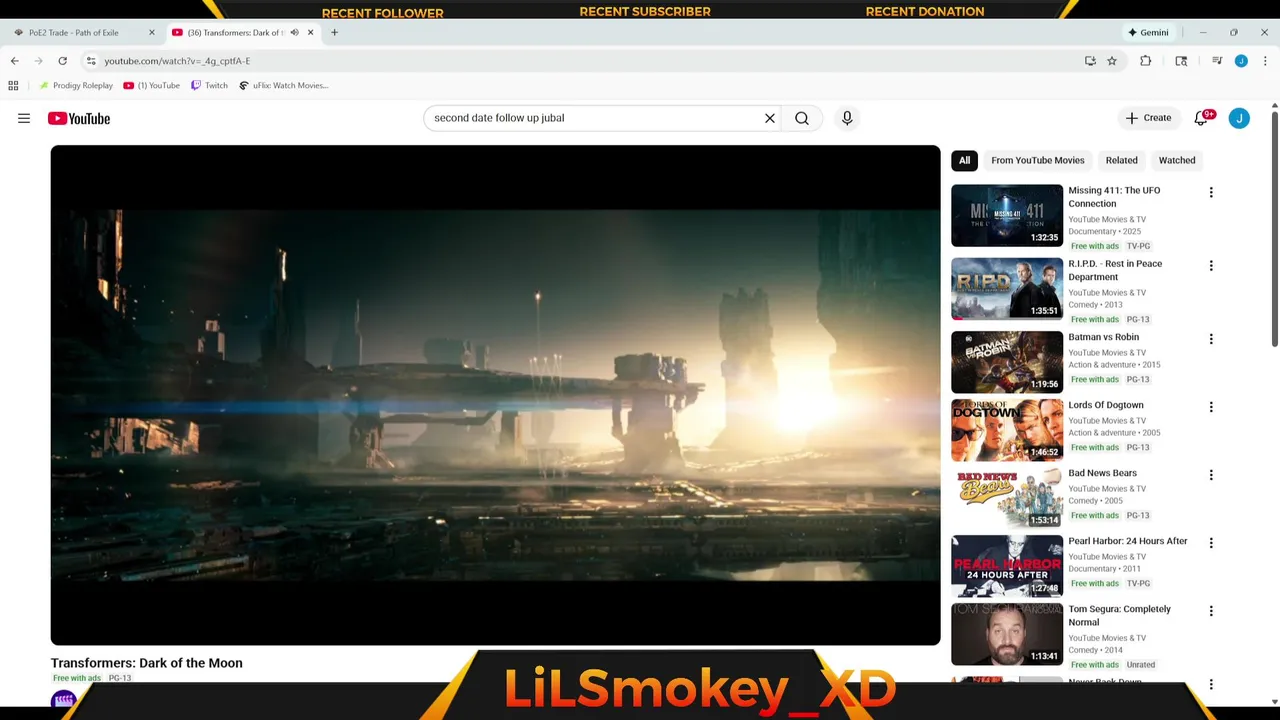Start voice search with microphone icon
The width and height of the screenshot is (1280, 720).
tap(847, 118)
